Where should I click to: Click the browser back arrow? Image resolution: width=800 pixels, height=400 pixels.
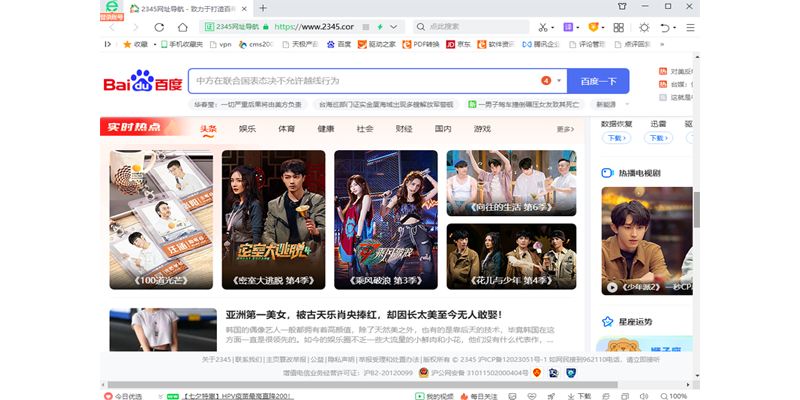[112, 27]
